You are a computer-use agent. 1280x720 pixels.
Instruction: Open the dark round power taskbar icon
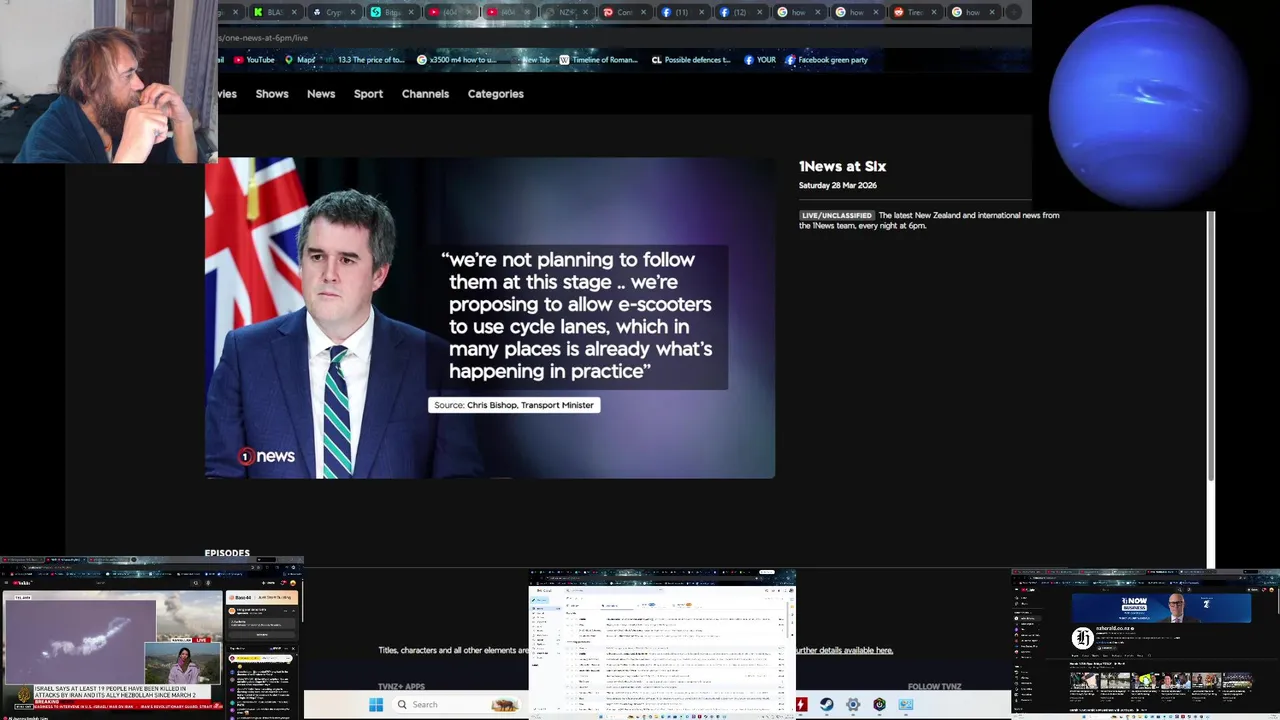879,704
